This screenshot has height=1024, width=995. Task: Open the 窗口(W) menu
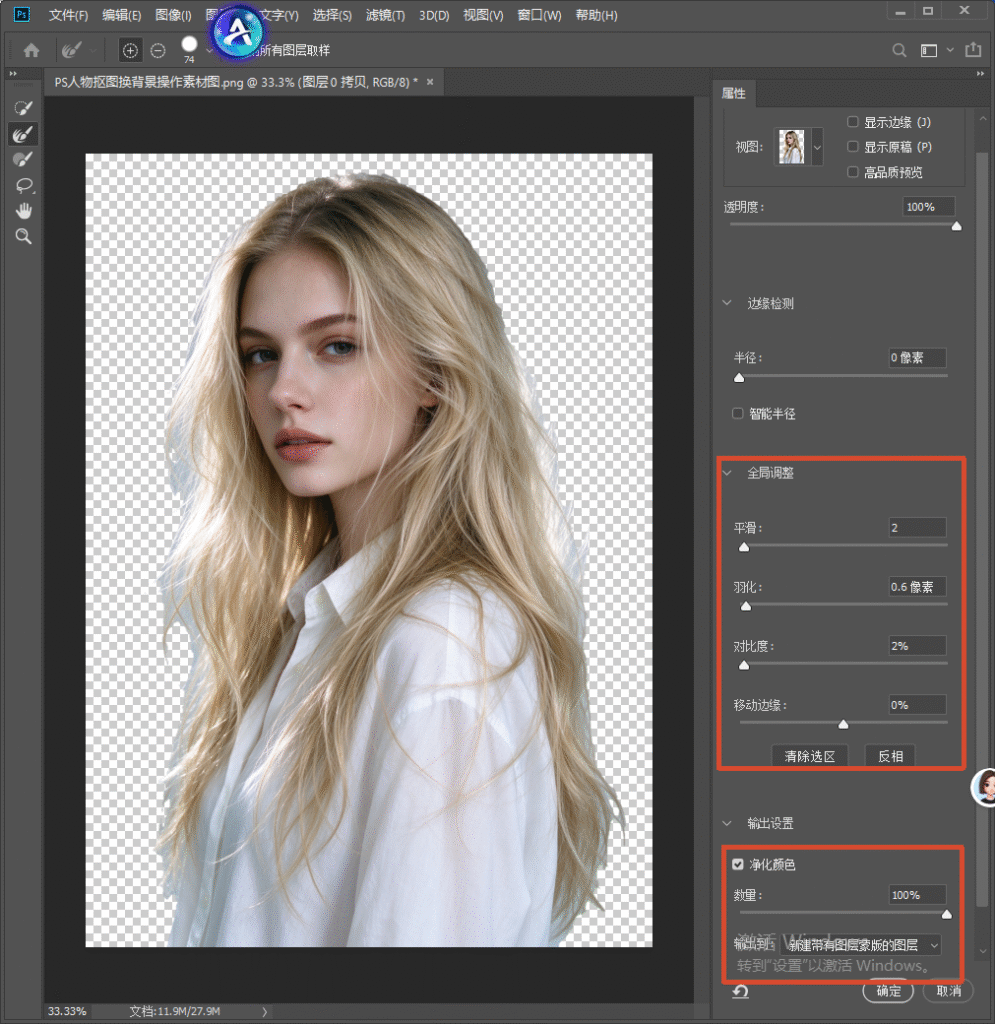click(539, 15)
